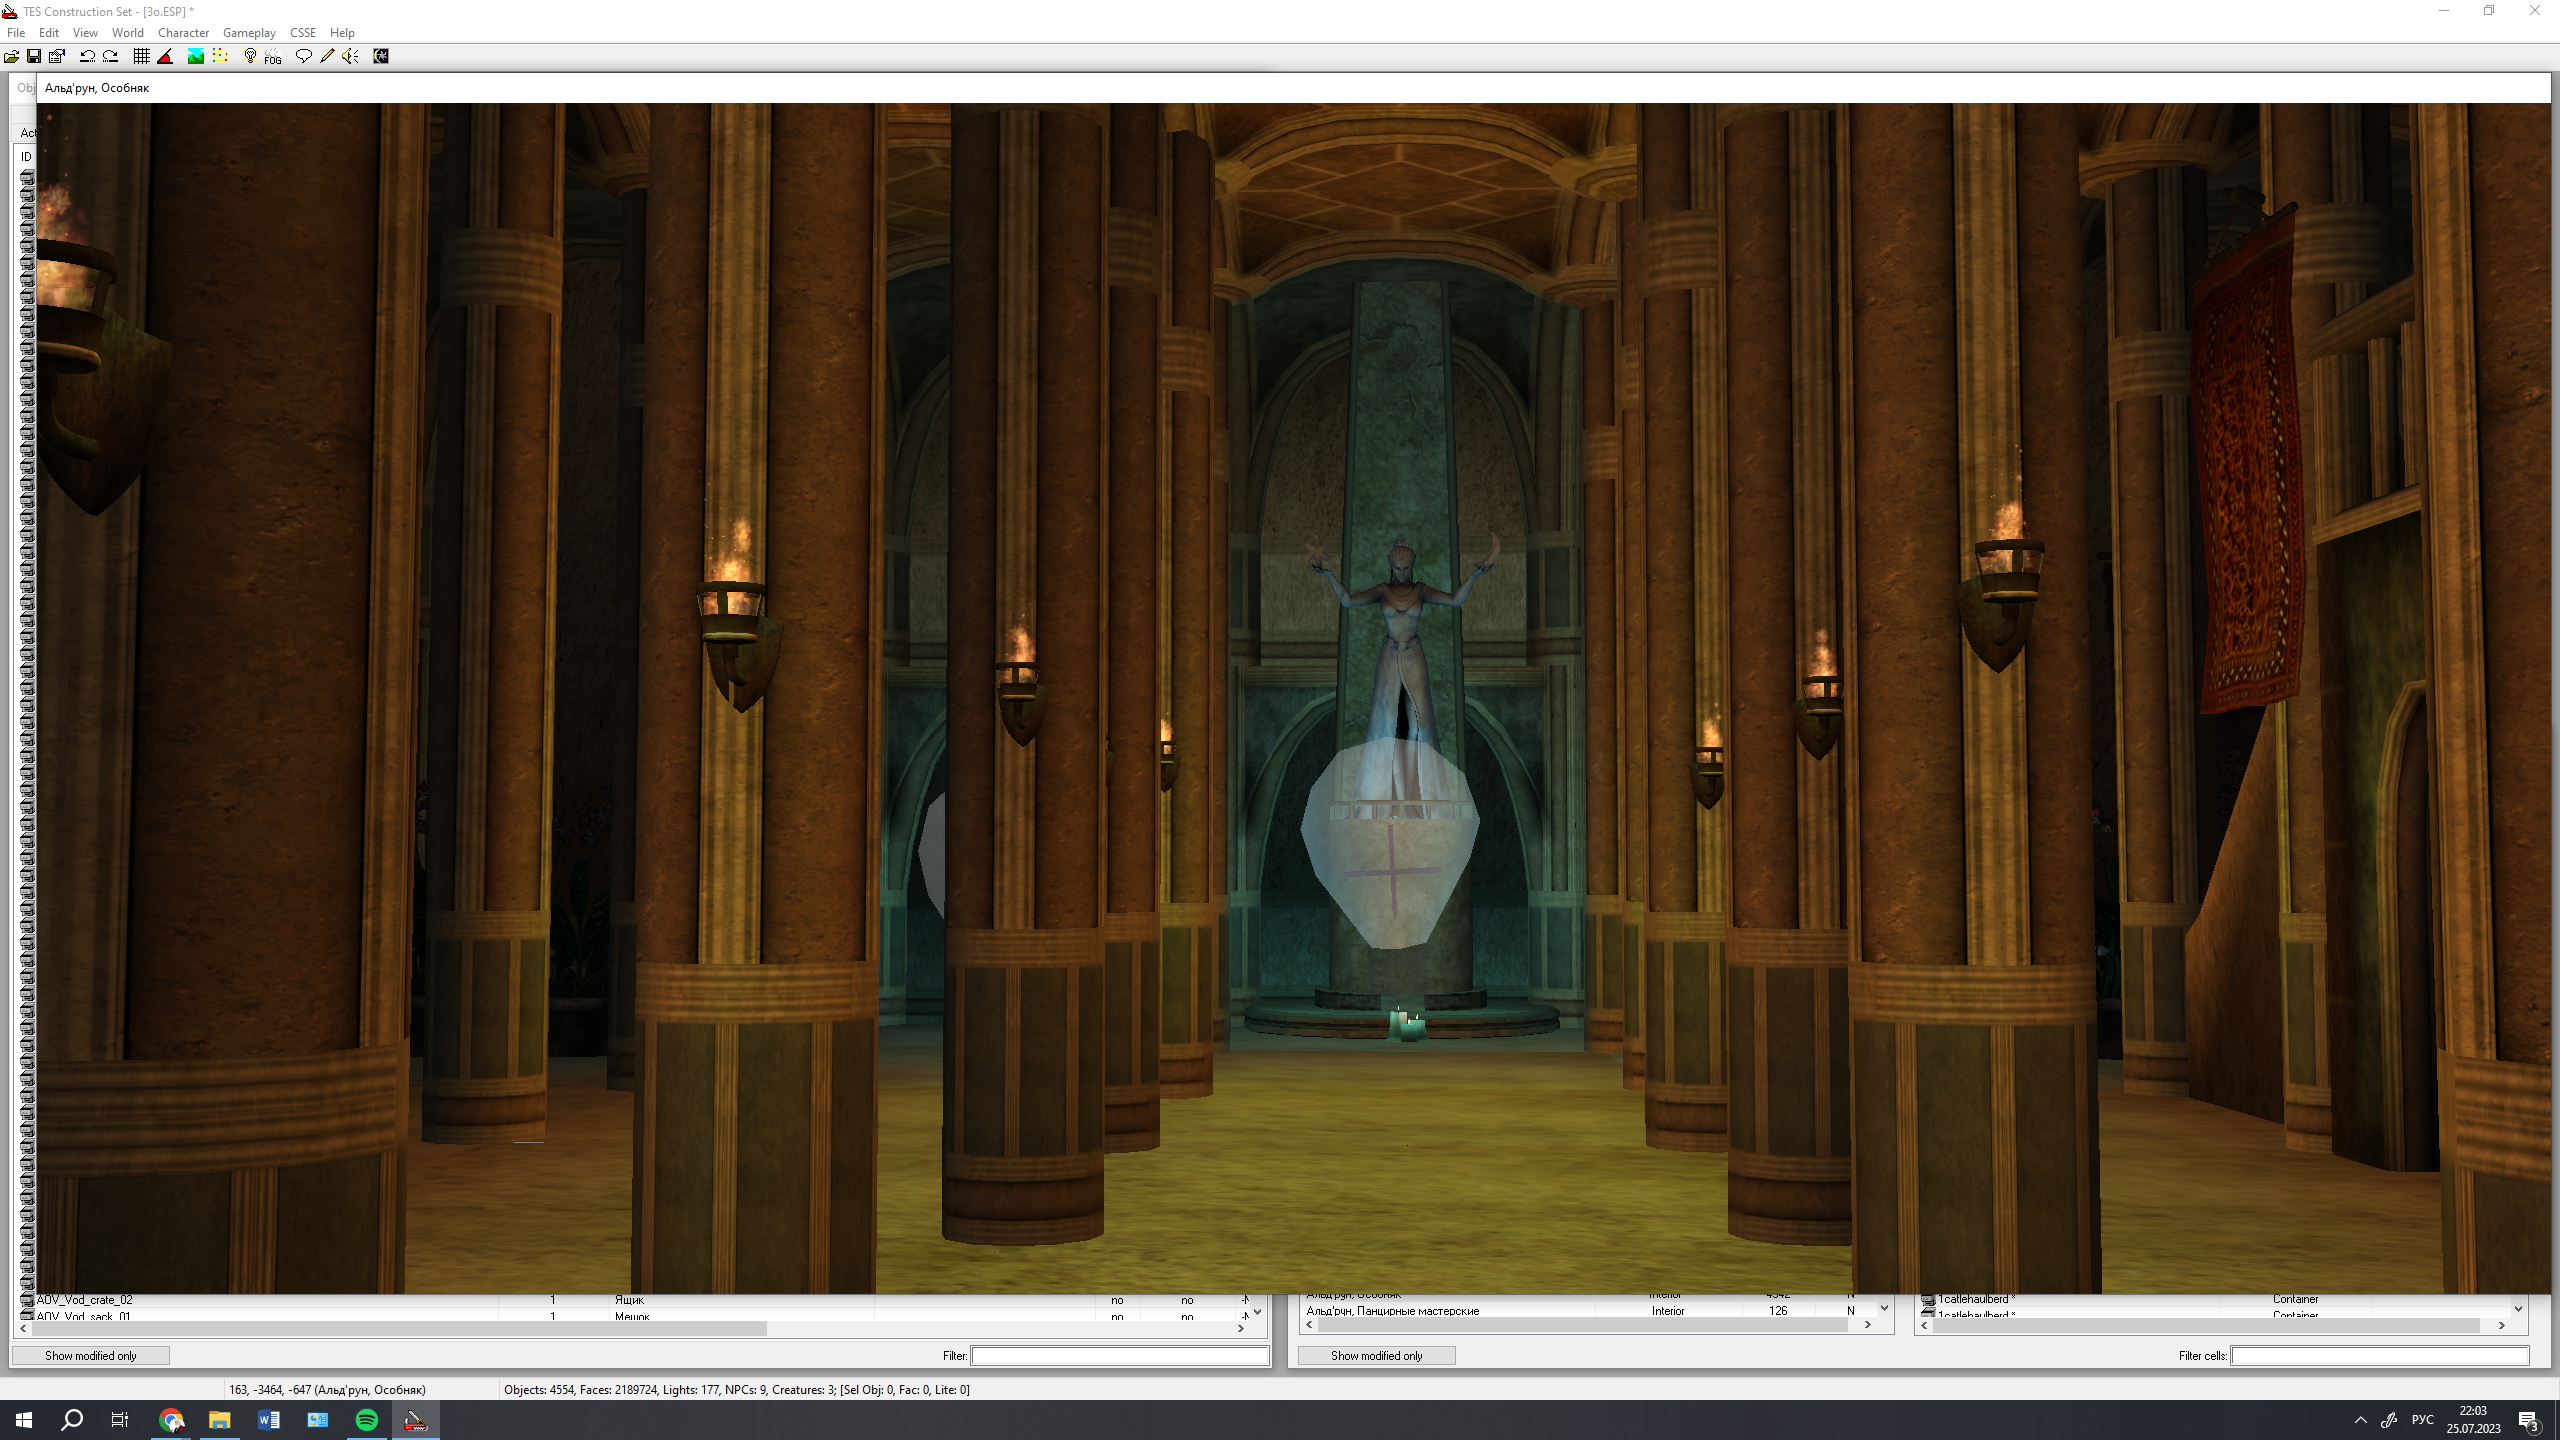Click cell view Show modified only button

pyautogui.click(x=1376, y=1355)
